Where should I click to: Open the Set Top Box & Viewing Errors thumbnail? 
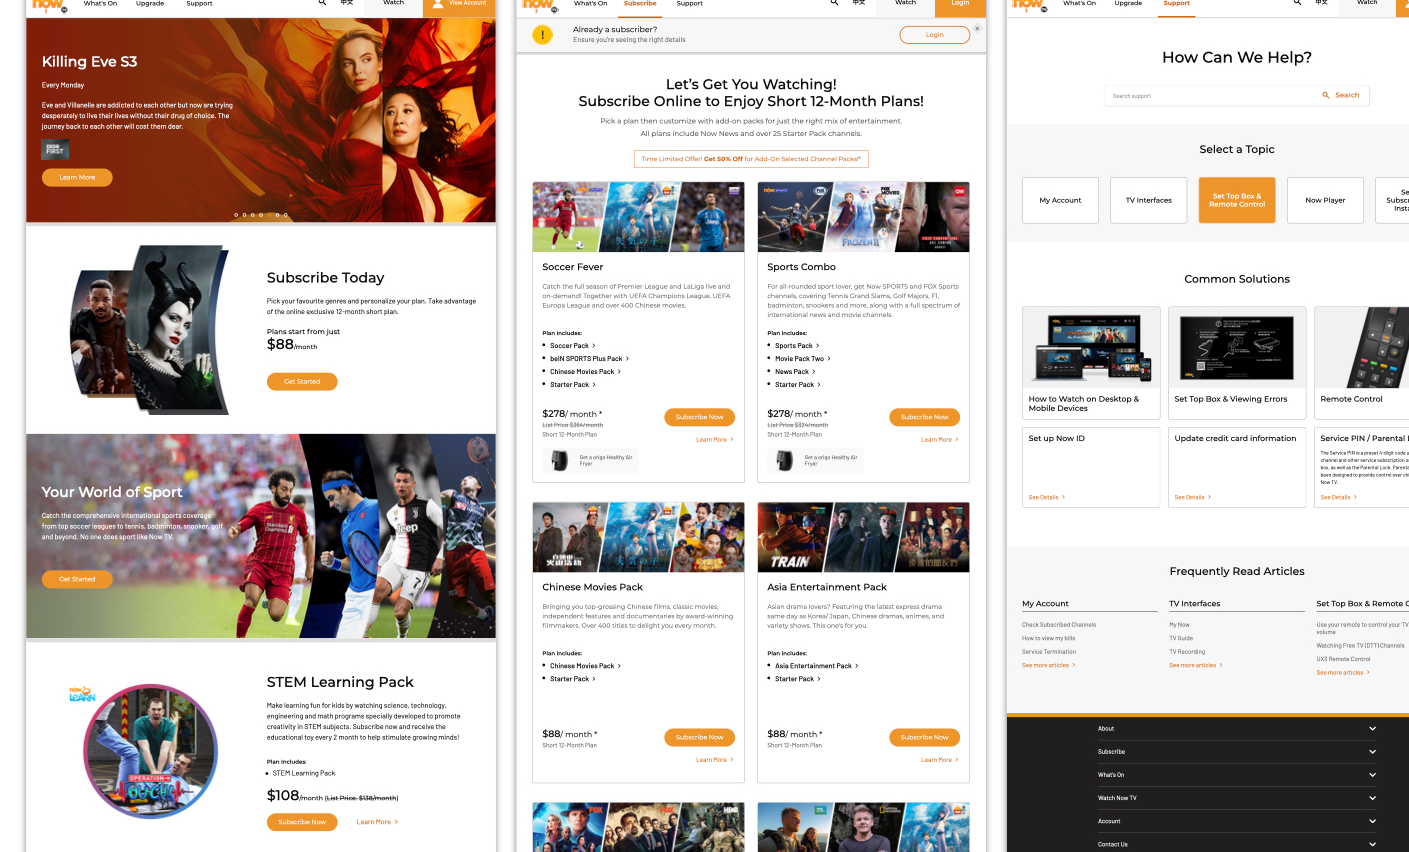pyautogui.click(x=1237, y=347)
